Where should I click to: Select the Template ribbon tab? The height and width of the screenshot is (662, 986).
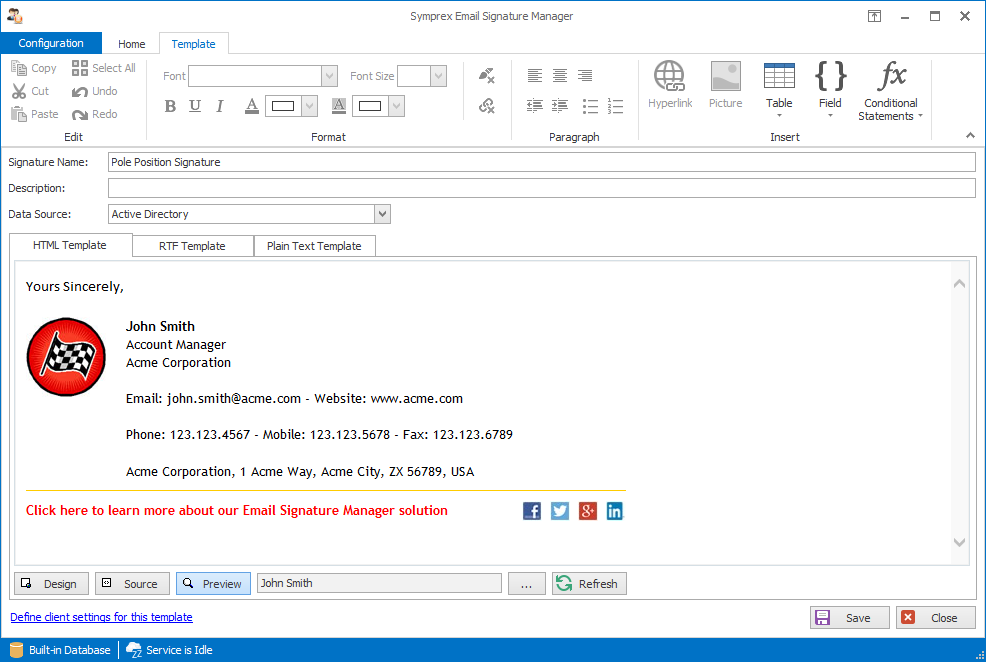193,44
